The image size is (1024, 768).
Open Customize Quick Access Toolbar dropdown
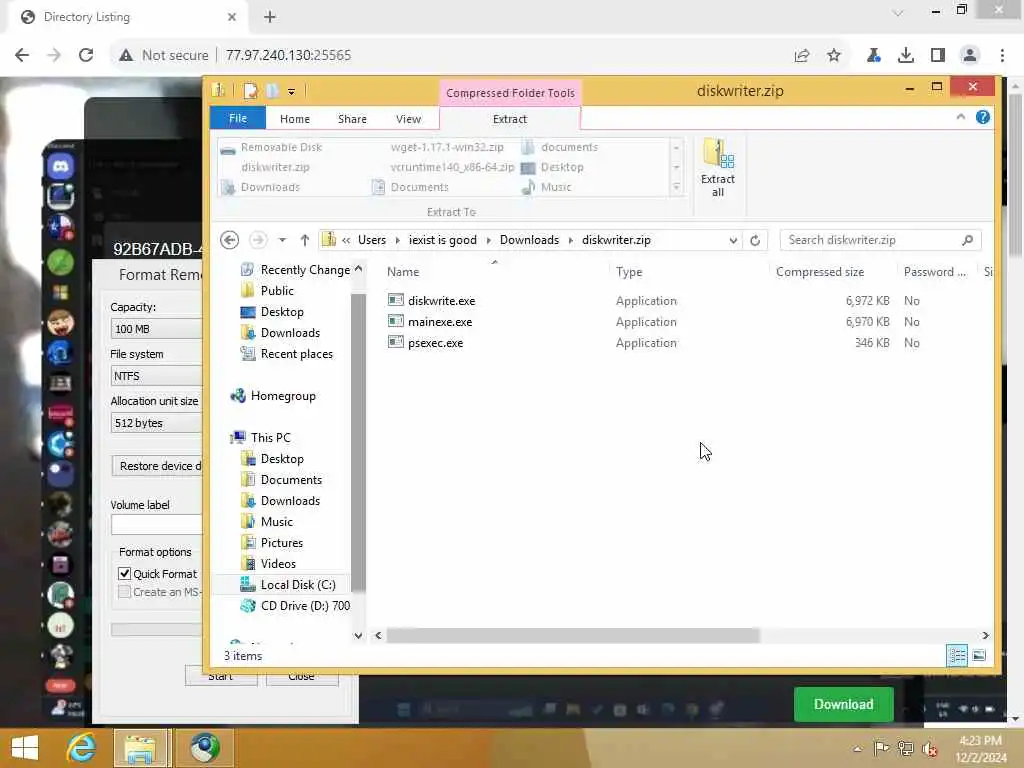[x=291, y=91]
